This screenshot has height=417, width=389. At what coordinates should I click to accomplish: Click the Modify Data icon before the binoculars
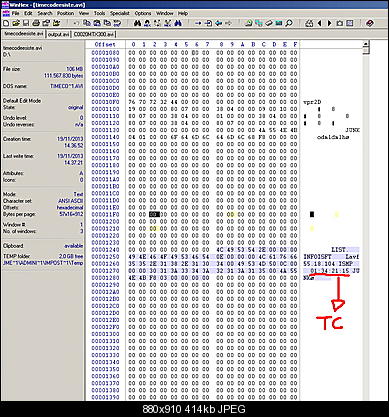click(117, 23)
